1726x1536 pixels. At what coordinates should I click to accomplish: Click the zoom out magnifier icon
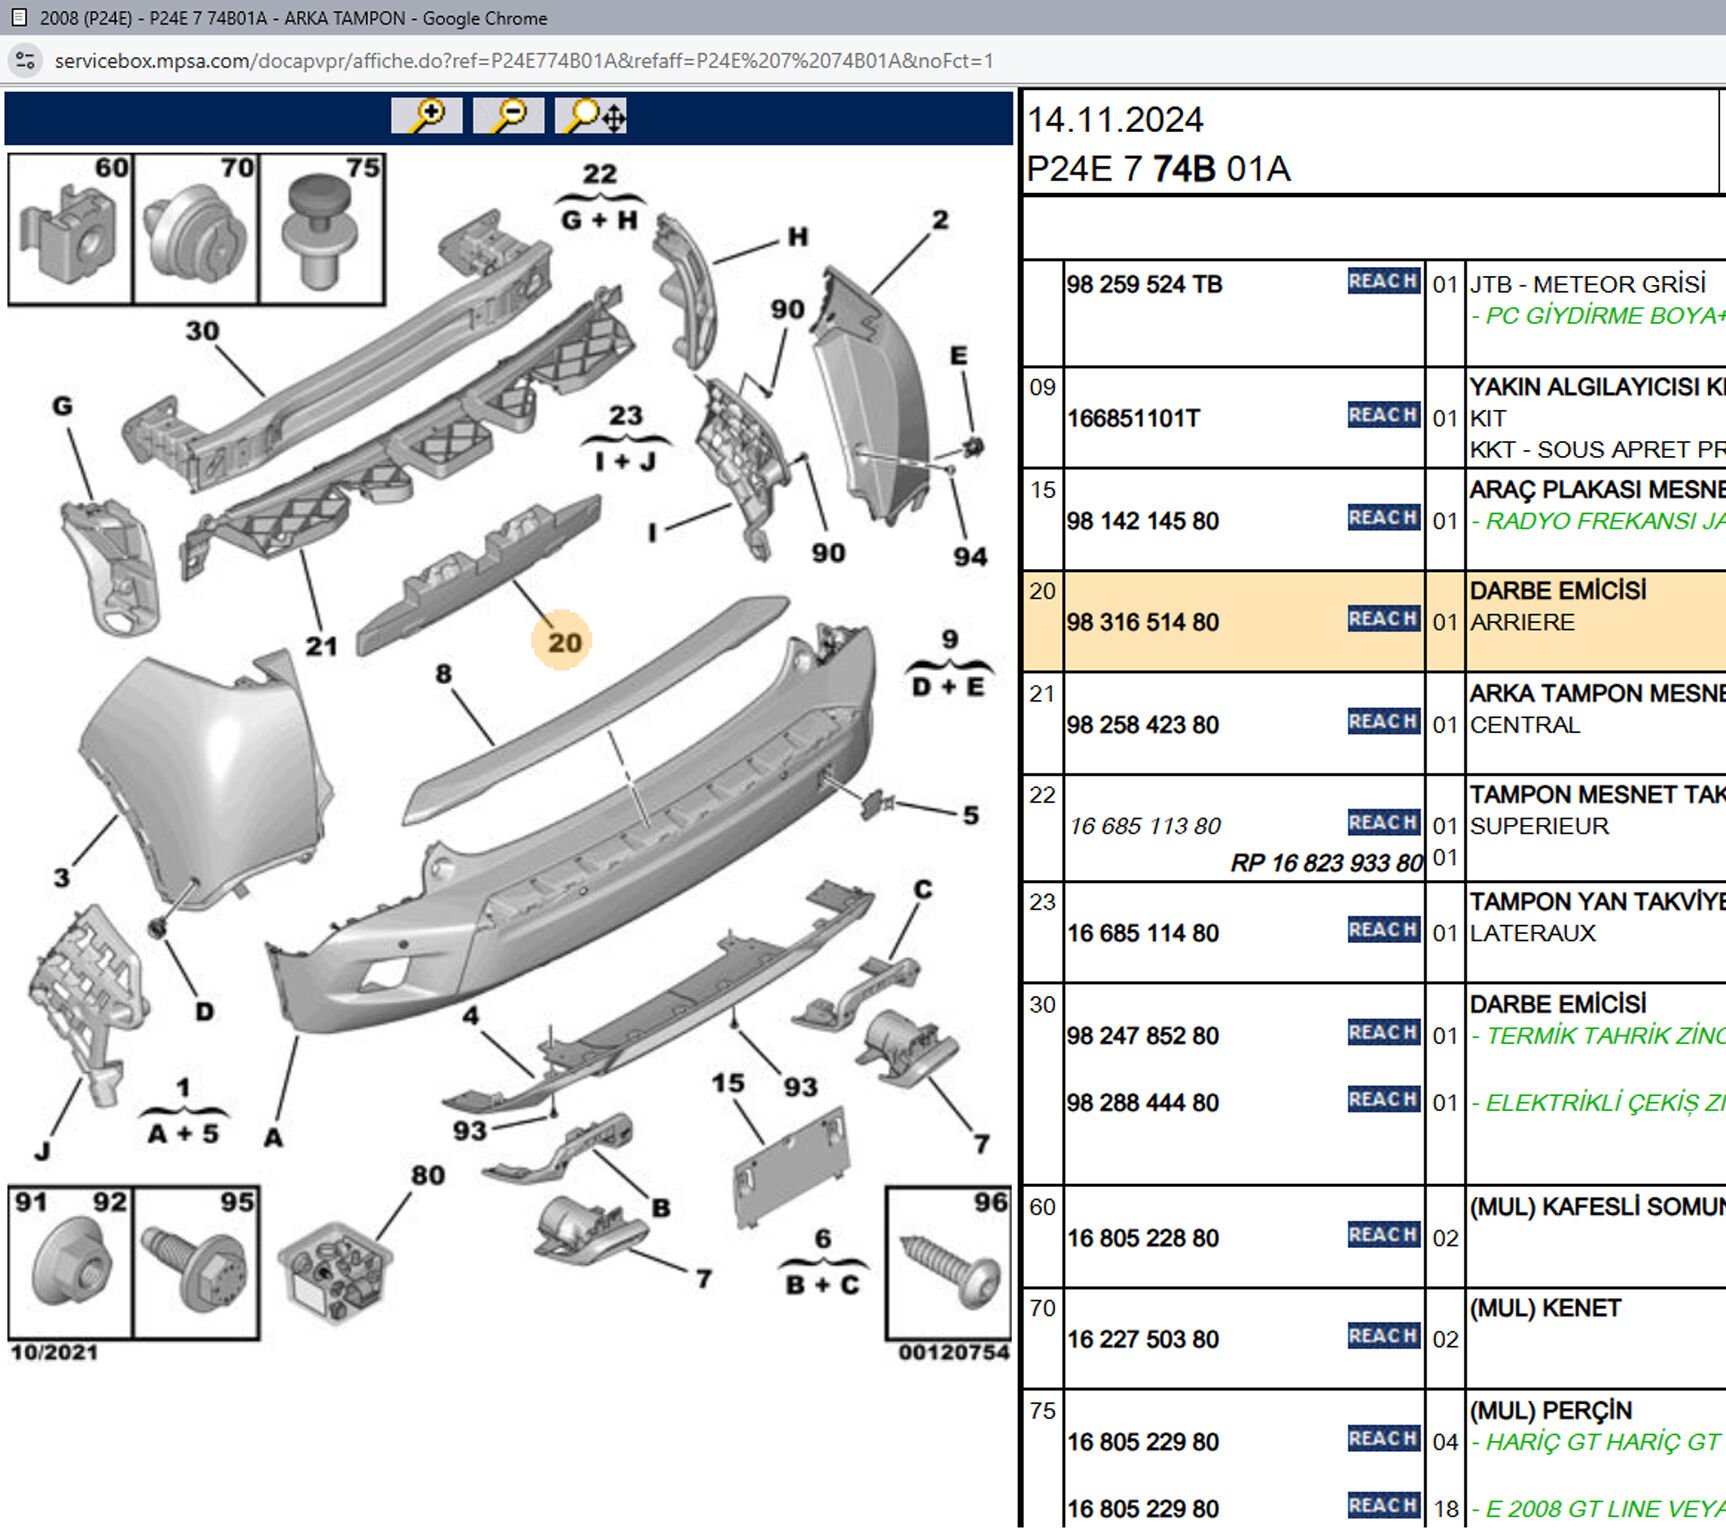pos(508,116)
